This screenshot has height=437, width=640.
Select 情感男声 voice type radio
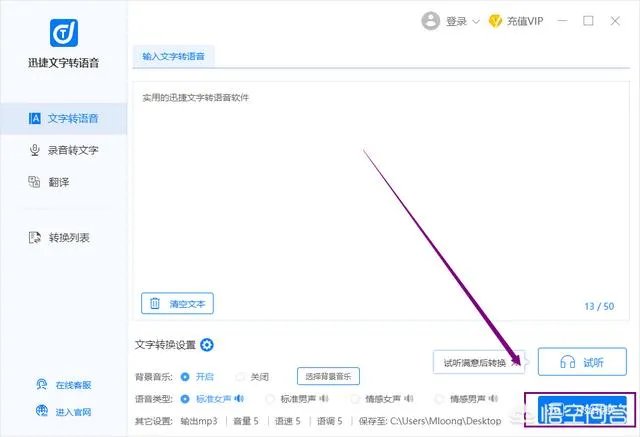(439, 399)
